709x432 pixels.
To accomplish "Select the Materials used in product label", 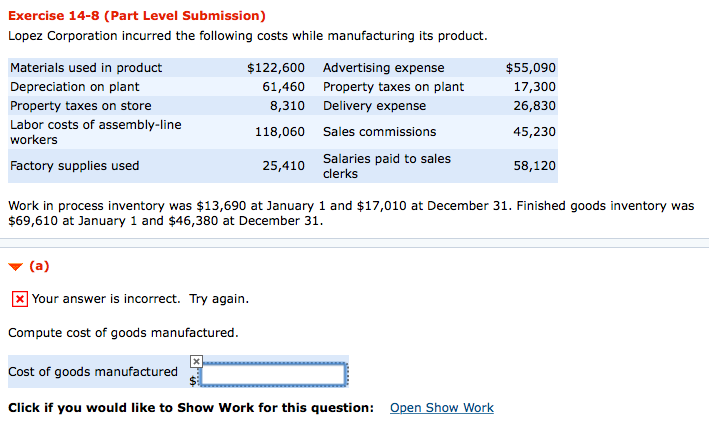I will (85, 68).
